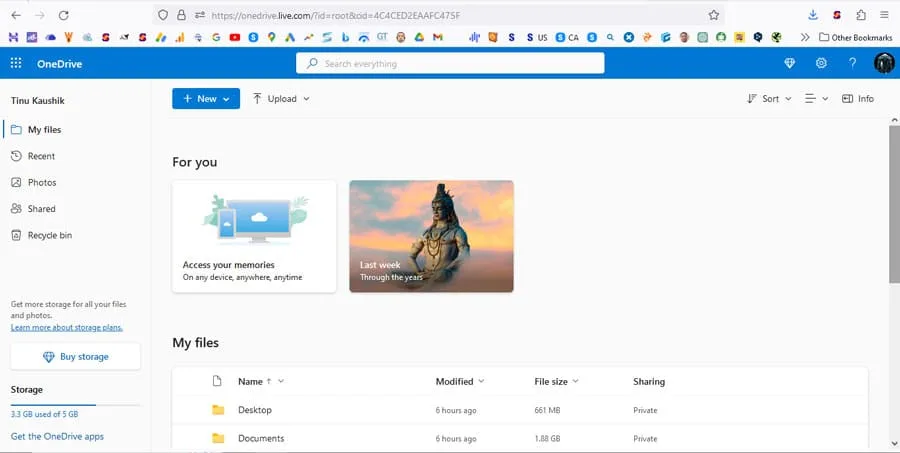Open the settings gear in OneDrive header
Viewport: 900px width, 453px height.
pyautogui.click(x=821, y=63)
